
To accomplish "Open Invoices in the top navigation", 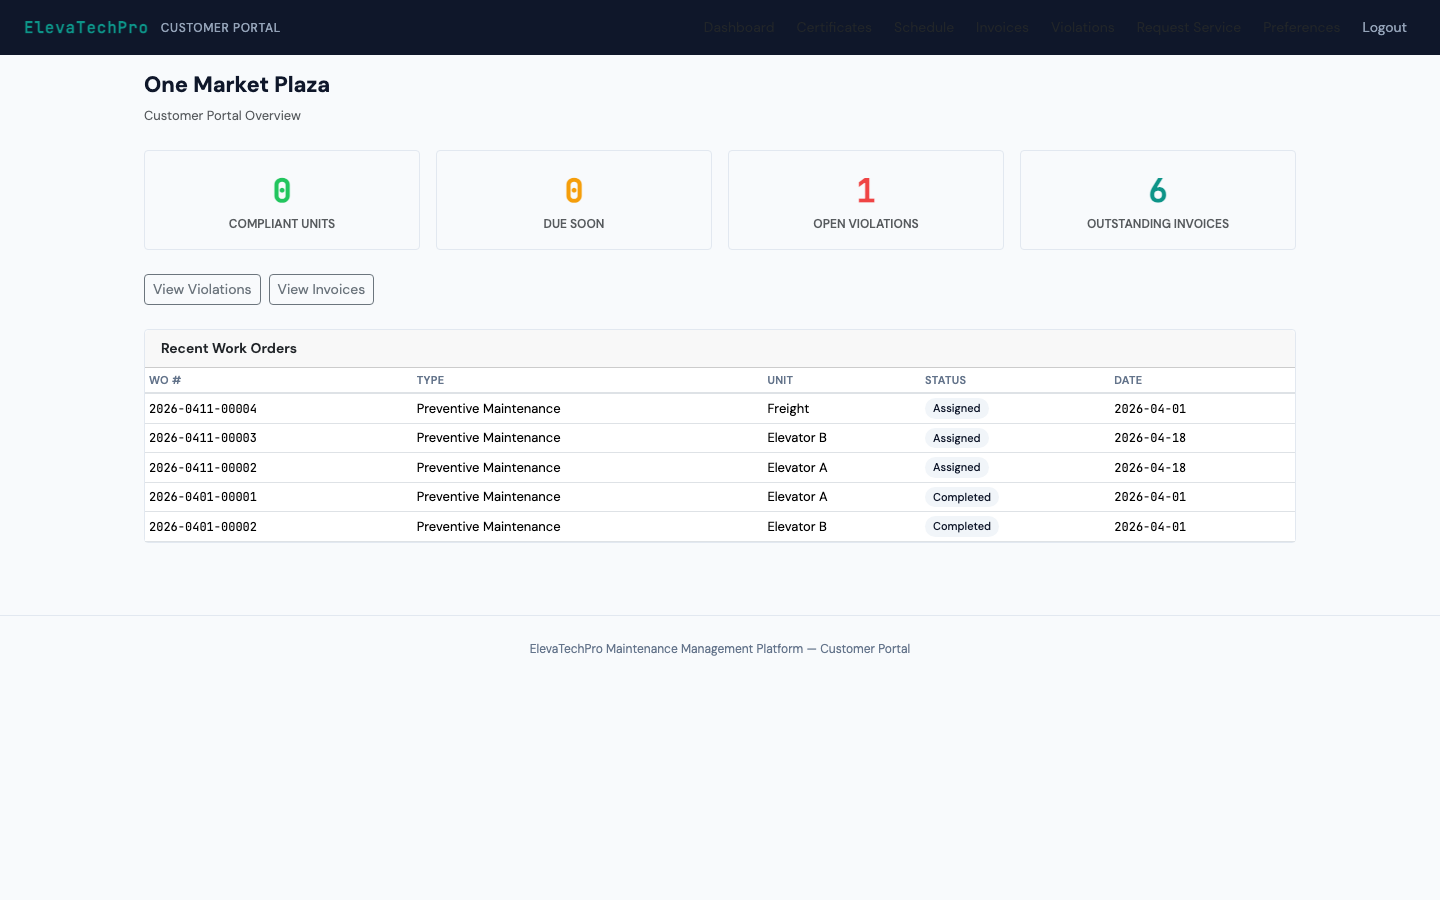I will (1002, 27).
